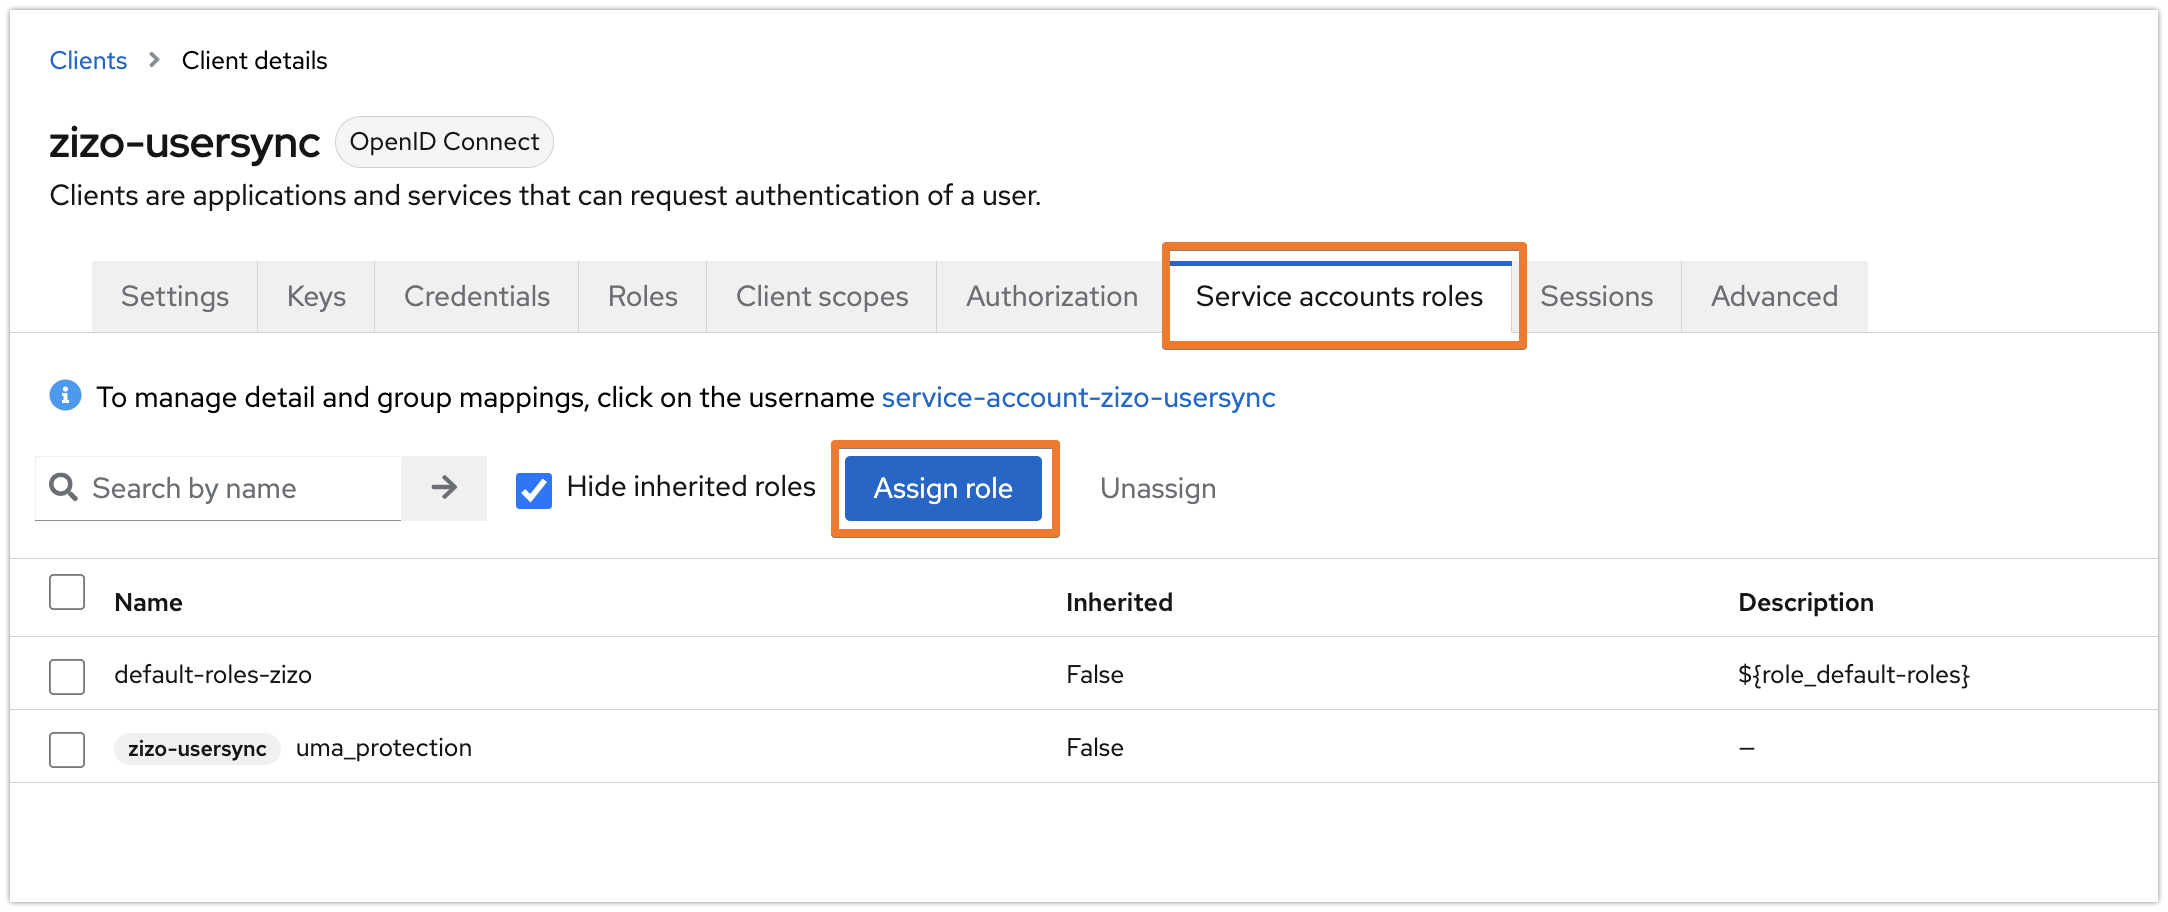This screenshot has height=912, width=2168.
Task: Open the Settings tab
Action: 175,297
